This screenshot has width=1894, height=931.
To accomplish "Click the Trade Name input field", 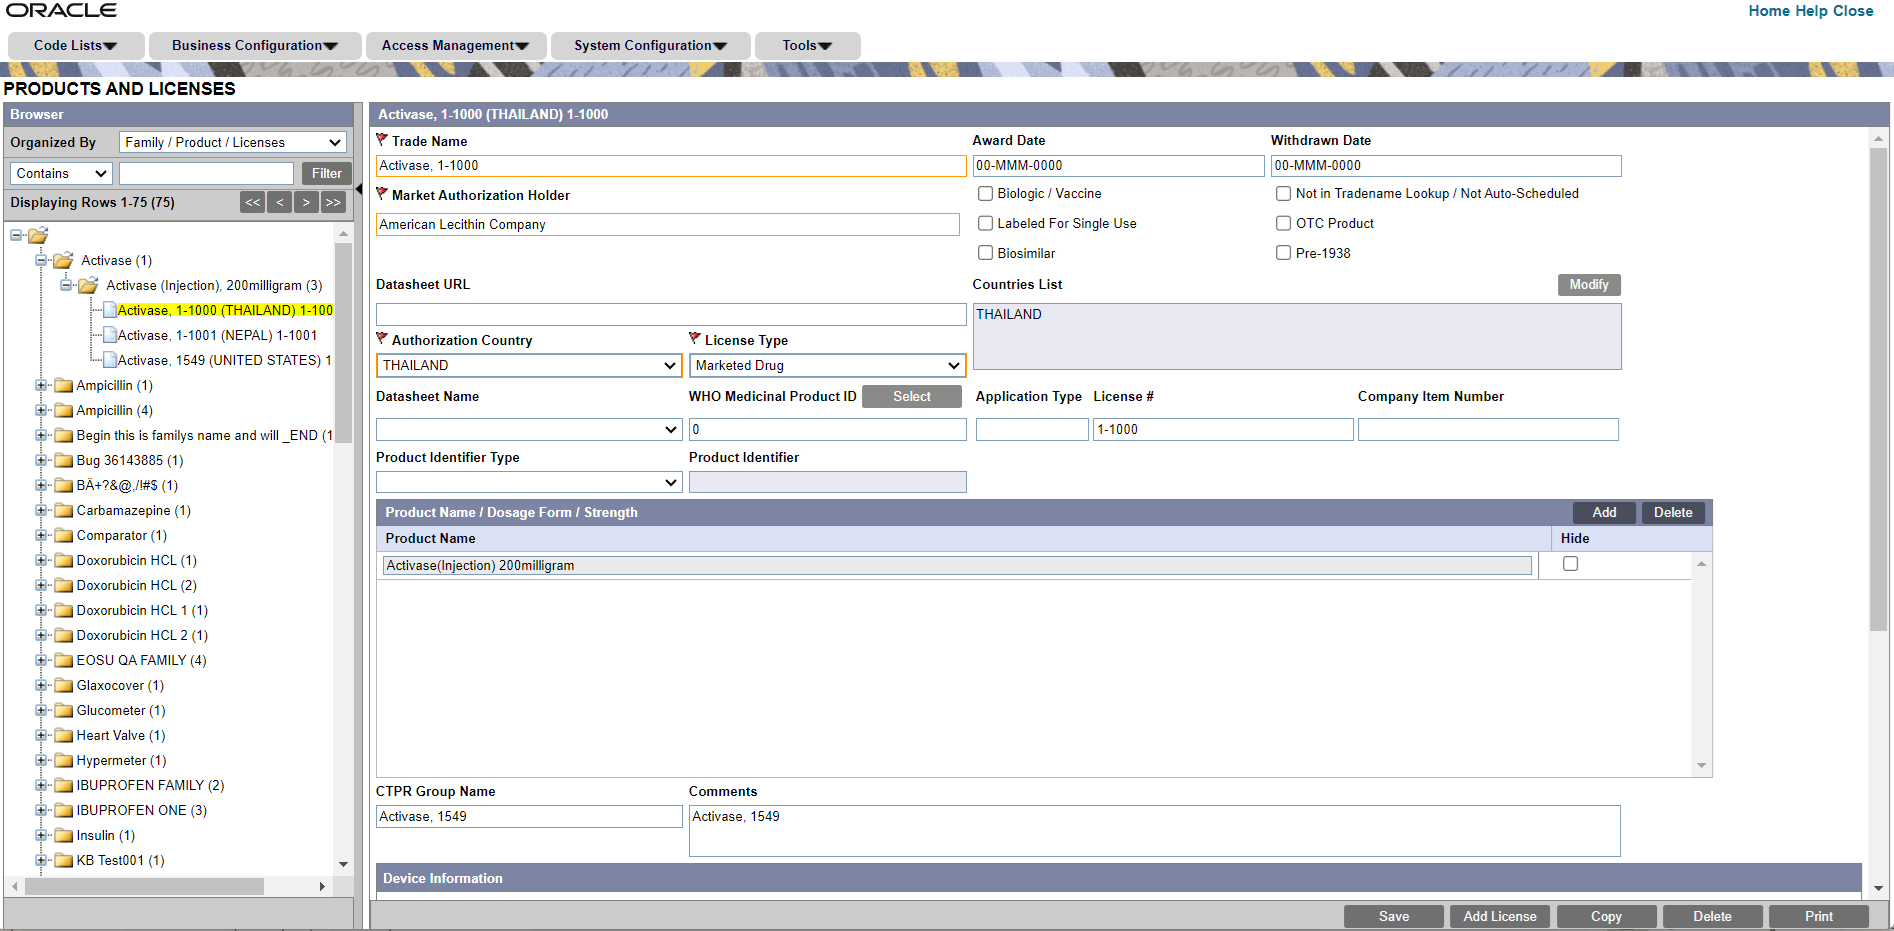I will (671, 166).
